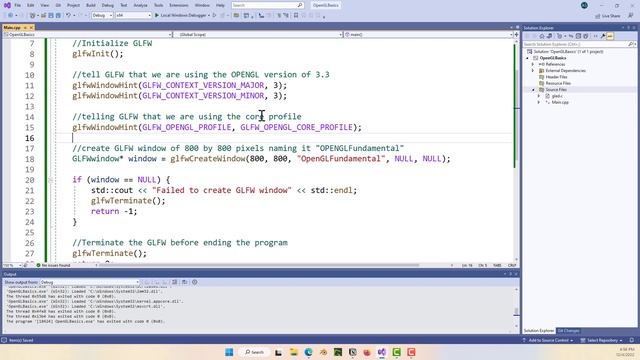Click the top Search box
This screenshot has height=360, width=640.
tap(267, 5)
